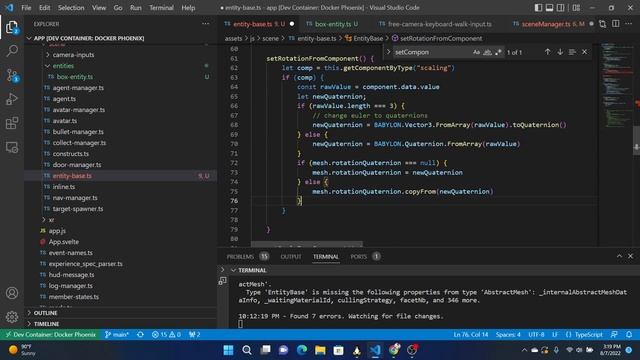Open Microsoft Edge from the taskbar
The image size is (640, 360).
tap(302, 350)
